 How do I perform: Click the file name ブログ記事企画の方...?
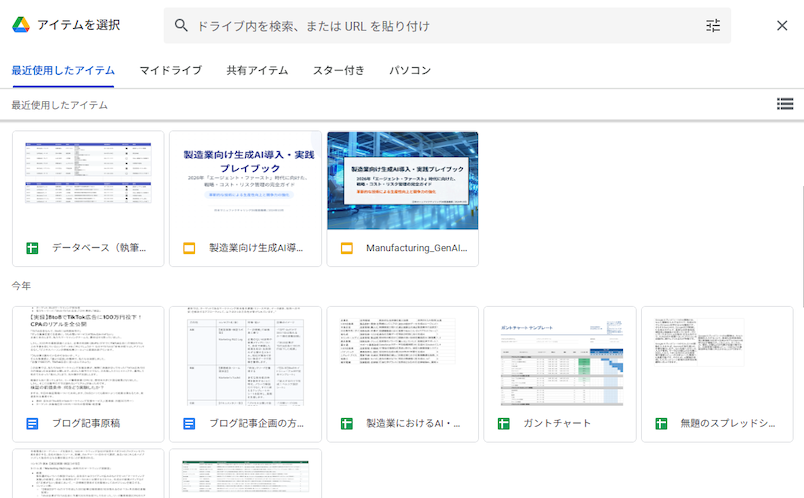[x=256, y=424]
